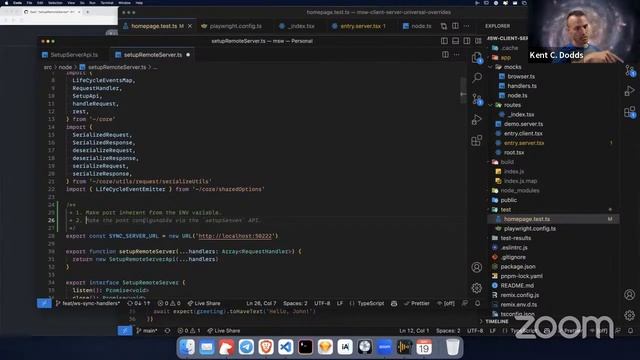Toggle secondary side bar in the setupRemoteServer window title bar
The width and height of the screenshot is (640, 360).
point(467,41)
